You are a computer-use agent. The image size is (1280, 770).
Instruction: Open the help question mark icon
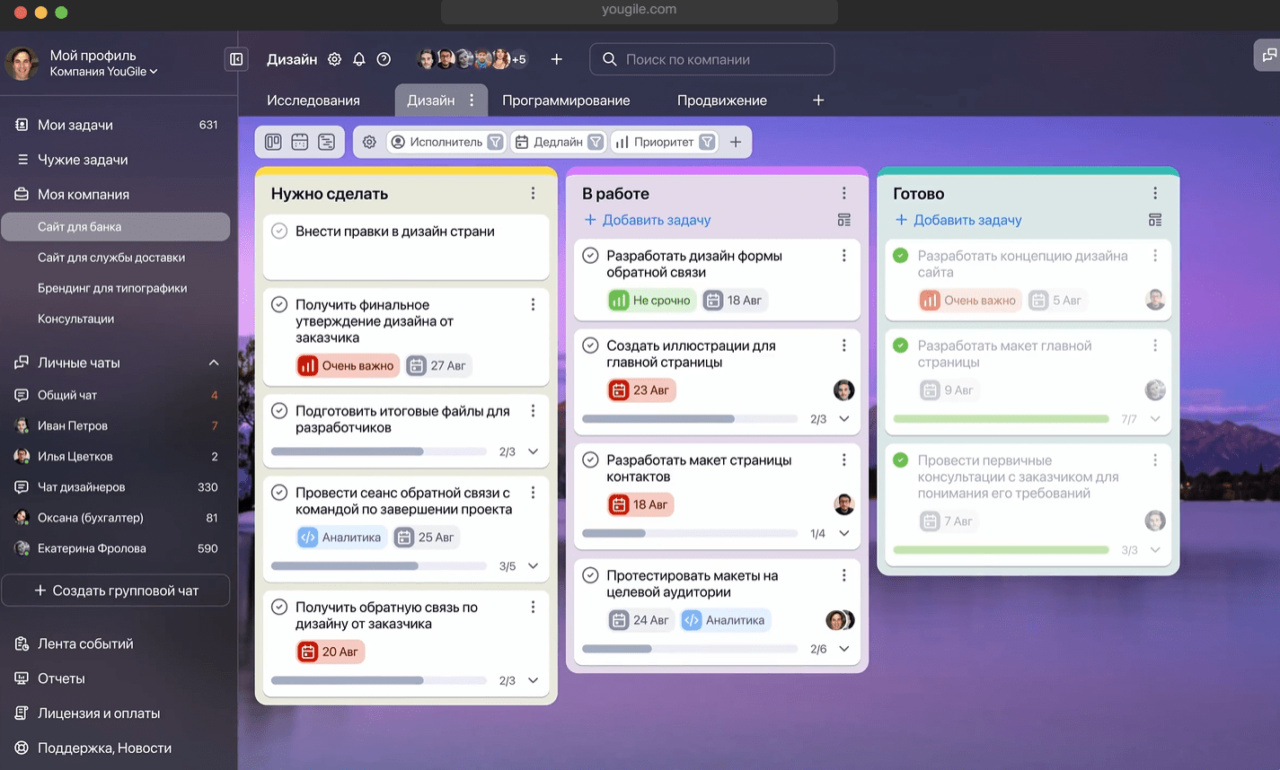pos(383,59)
